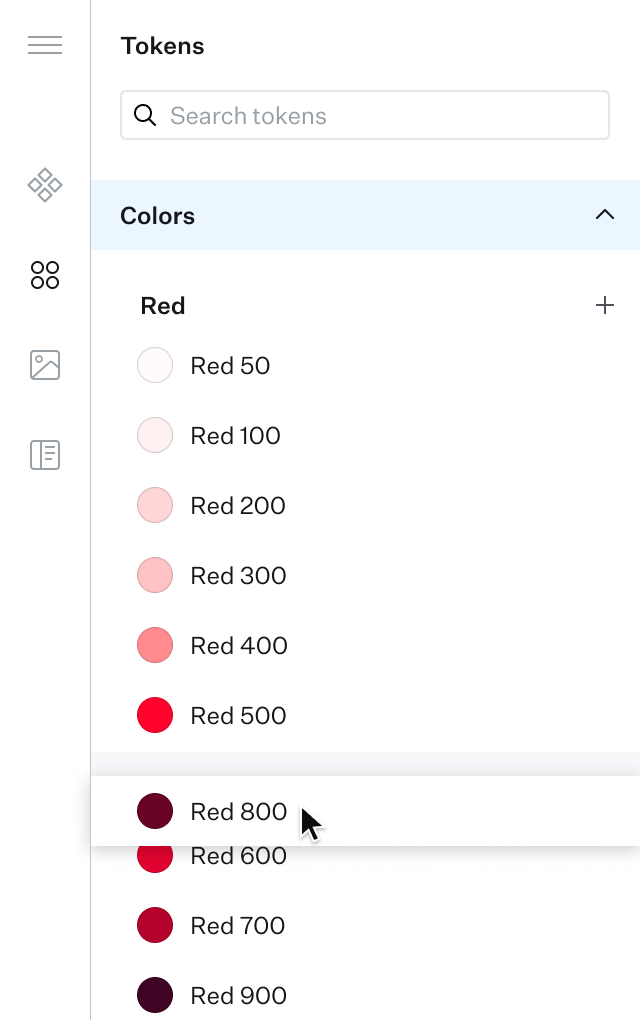This screenshot has width=640, height=1020.
Task: Click the Red 200 token label
Action: (x=238, y=506)
